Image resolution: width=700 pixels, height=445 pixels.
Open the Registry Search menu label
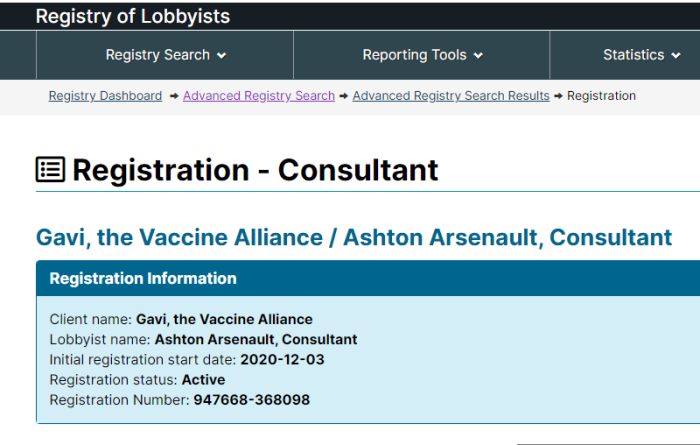(x=158, y=55)
